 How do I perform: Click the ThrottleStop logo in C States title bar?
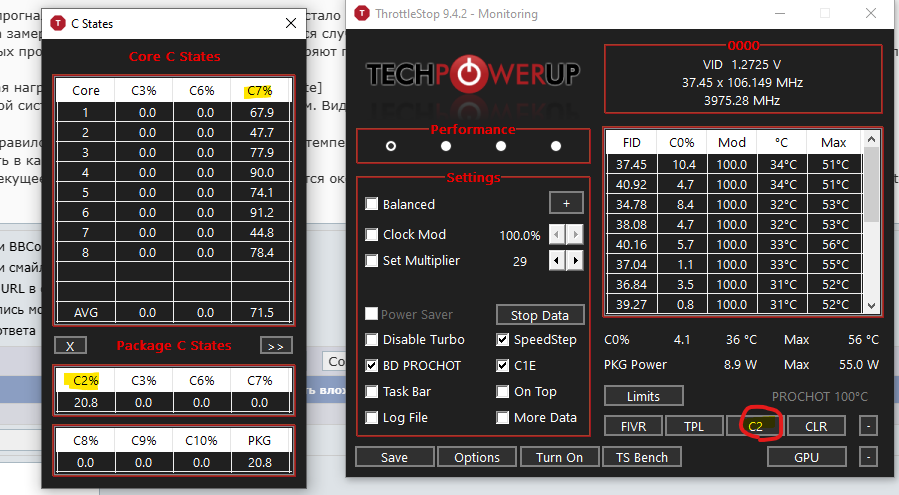(x=58, y=24)
